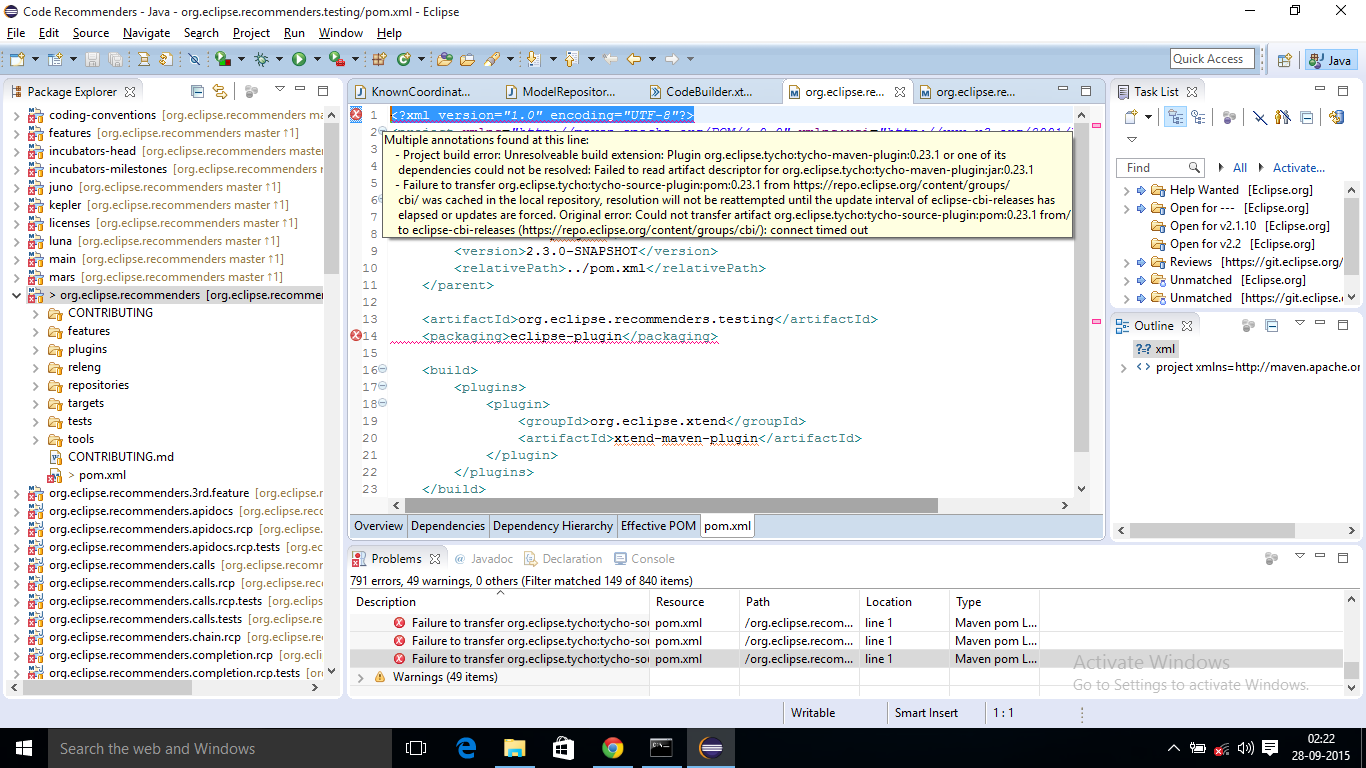Open File Explorer from the taskbar
Screen dimensions: 1366x768
[x=514, y=748]
